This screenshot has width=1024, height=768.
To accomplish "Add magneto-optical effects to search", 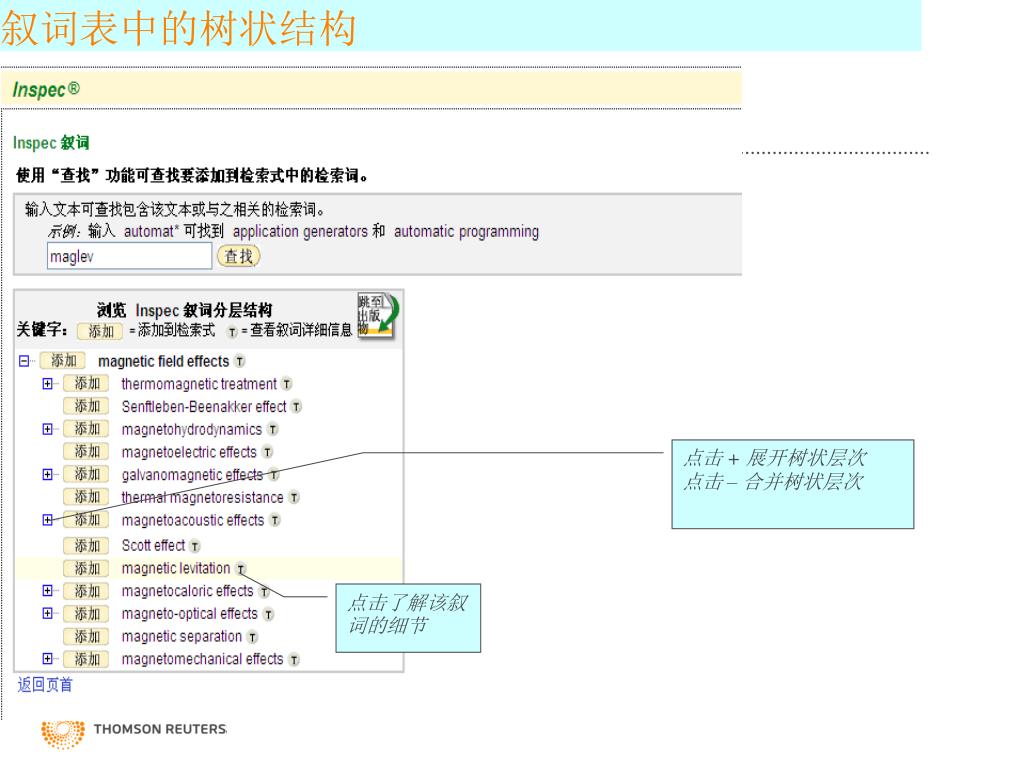I will click(x=86, y=614).
